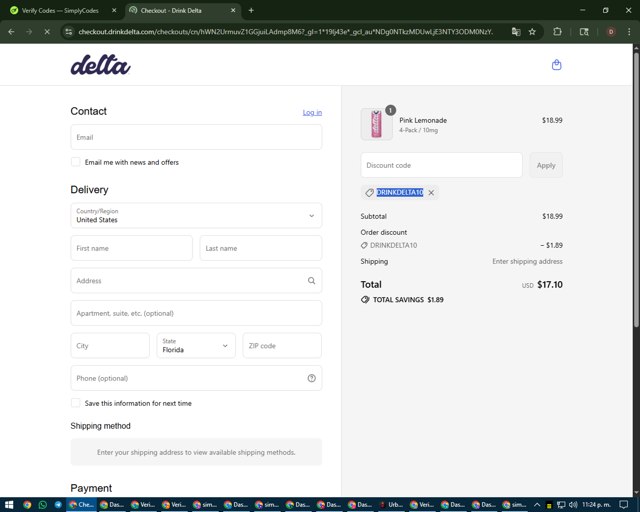The image size is (640, 512).
Task: Stop loading the page
Action: 47,31
